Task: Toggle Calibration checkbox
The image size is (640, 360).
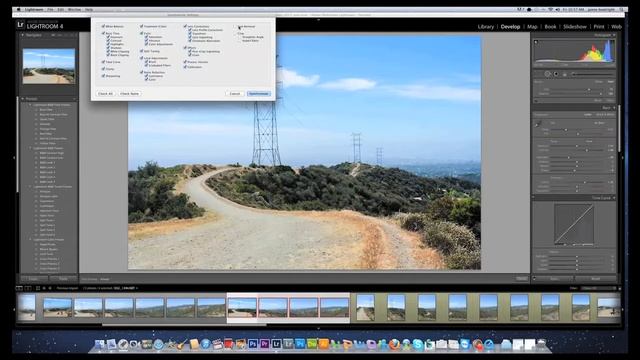Action: point(185,67)
